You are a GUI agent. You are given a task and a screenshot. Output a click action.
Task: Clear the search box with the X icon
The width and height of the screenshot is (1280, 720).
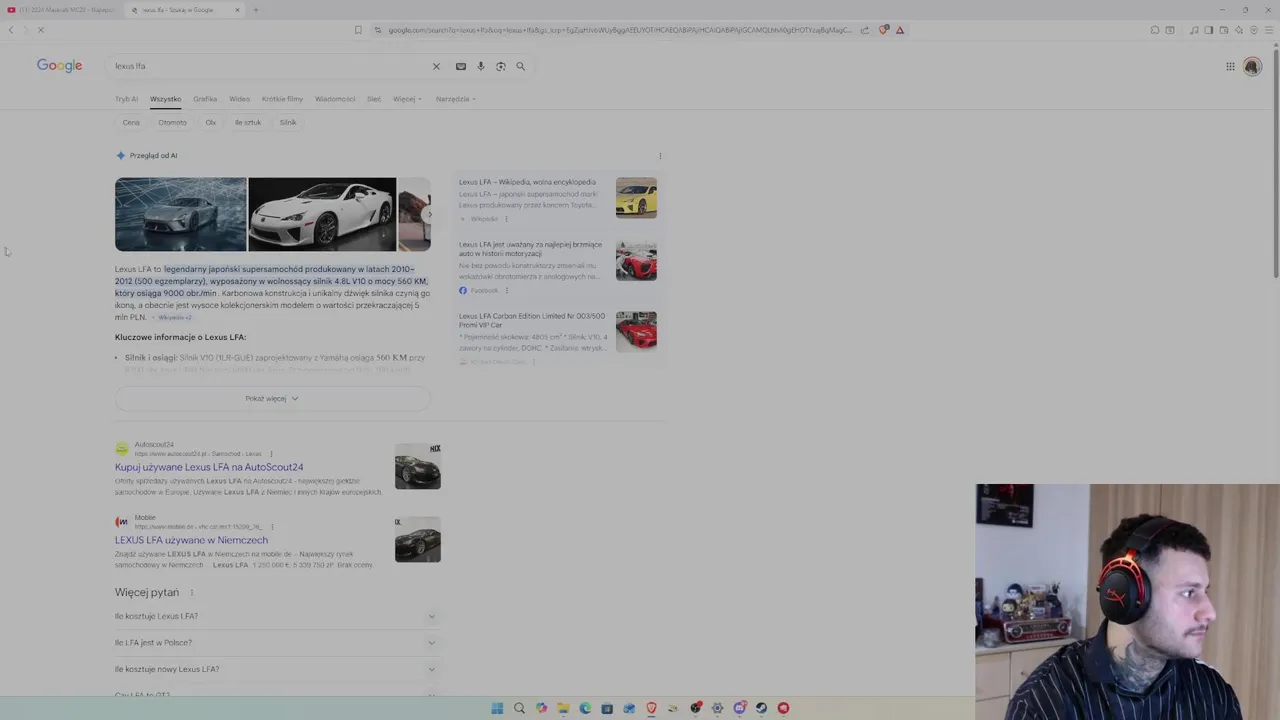click(436, 66)
